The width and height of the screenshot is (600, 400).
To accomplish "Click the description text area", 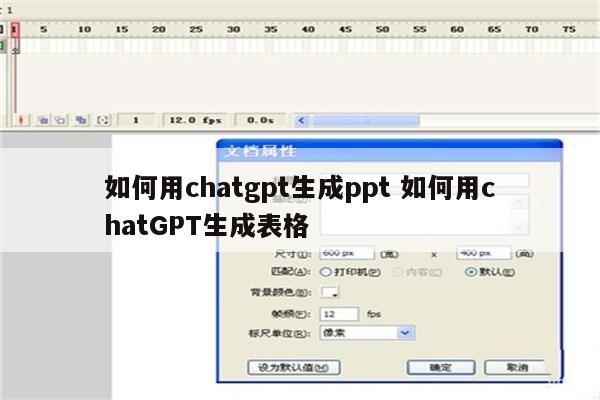I will [x=424, y=214].
